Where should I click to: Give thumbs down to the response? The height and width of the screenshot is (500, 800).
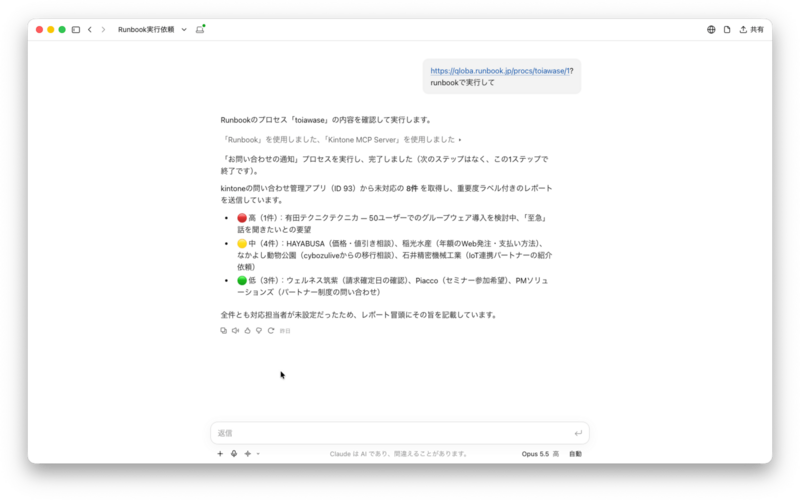[x=259, y=331]
